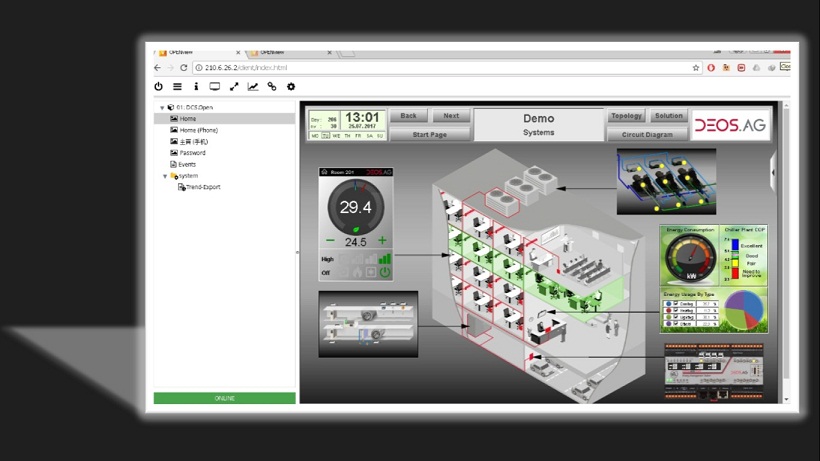Open the trend chart icon
Screen dimensions: 820x461
[x=253, y=87]
